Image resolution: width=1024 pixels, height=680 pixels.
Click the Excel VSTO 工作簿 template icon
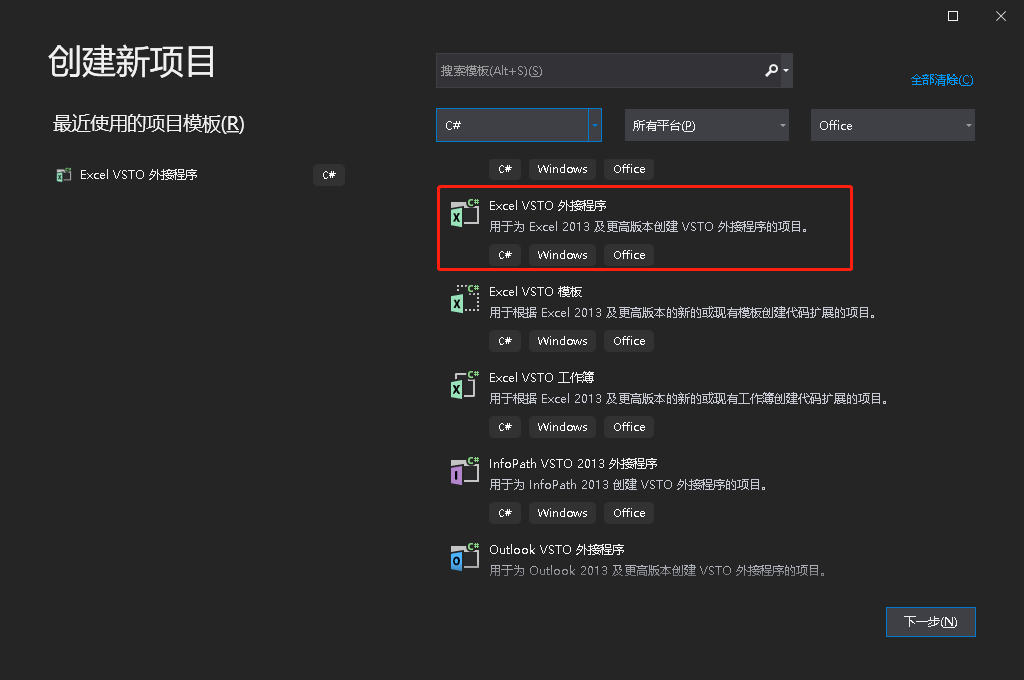(464, 385)
